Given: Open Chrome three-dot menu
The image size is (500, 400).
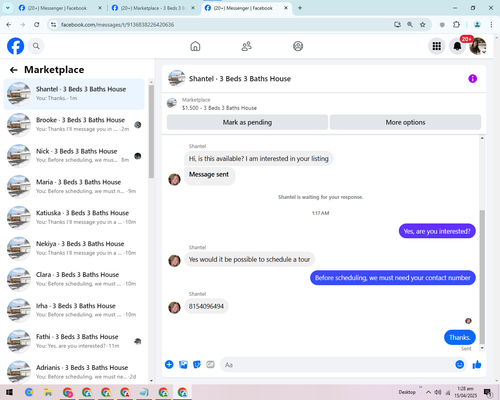Looking at the screenshot, I should [x=491, y=24].
